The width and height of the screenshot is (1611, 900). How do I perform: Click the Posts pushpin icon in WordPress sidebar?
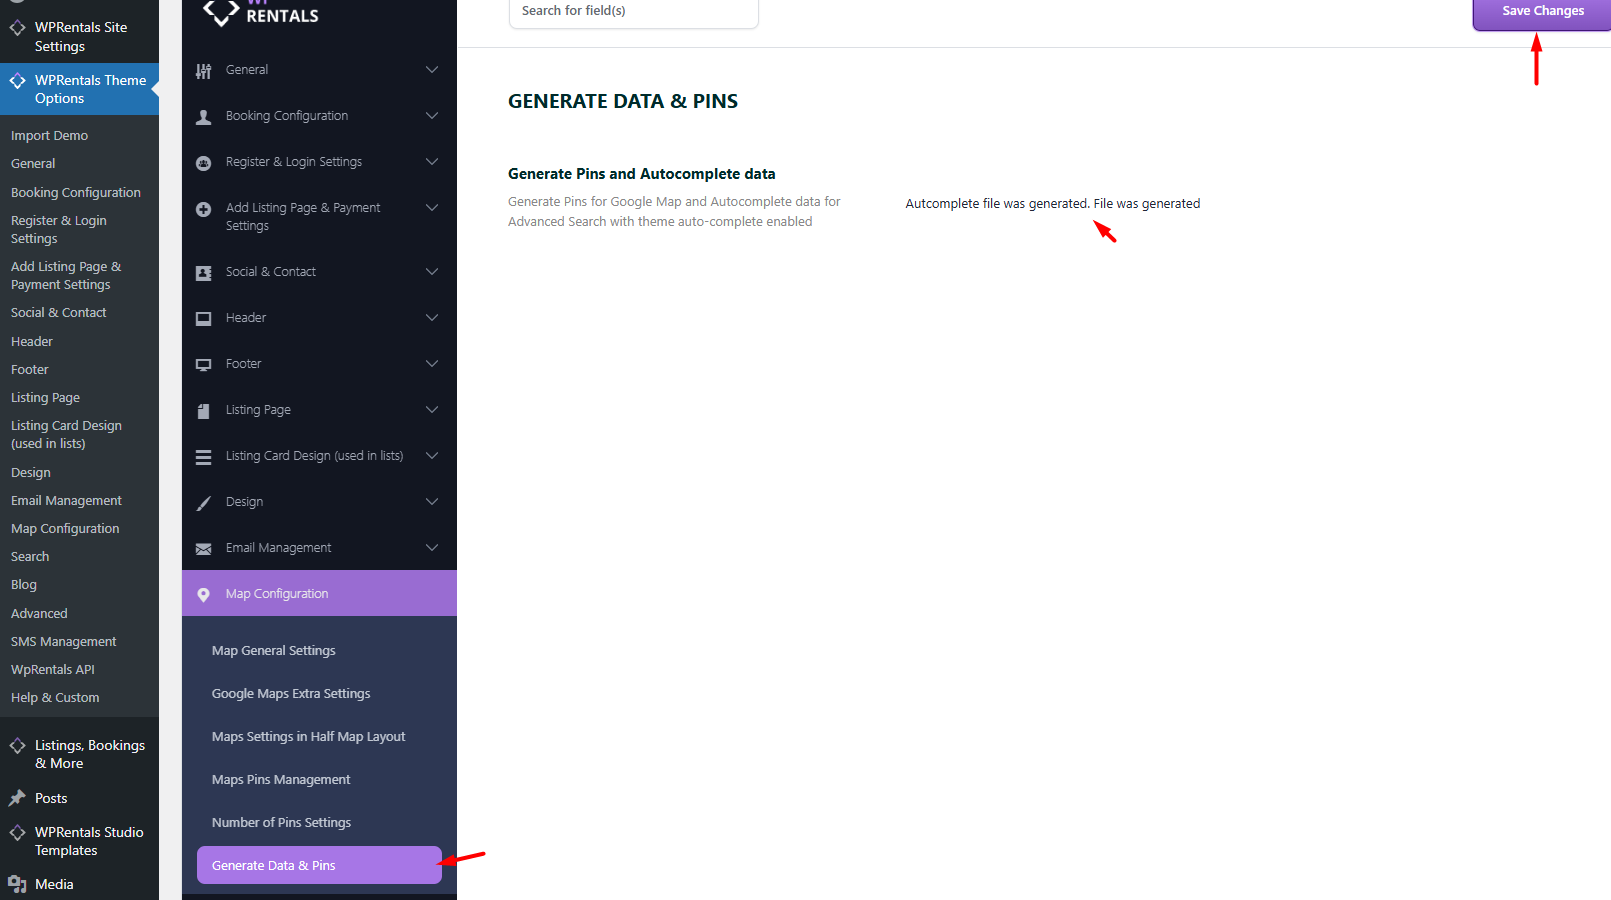click(x=17, y=798)
